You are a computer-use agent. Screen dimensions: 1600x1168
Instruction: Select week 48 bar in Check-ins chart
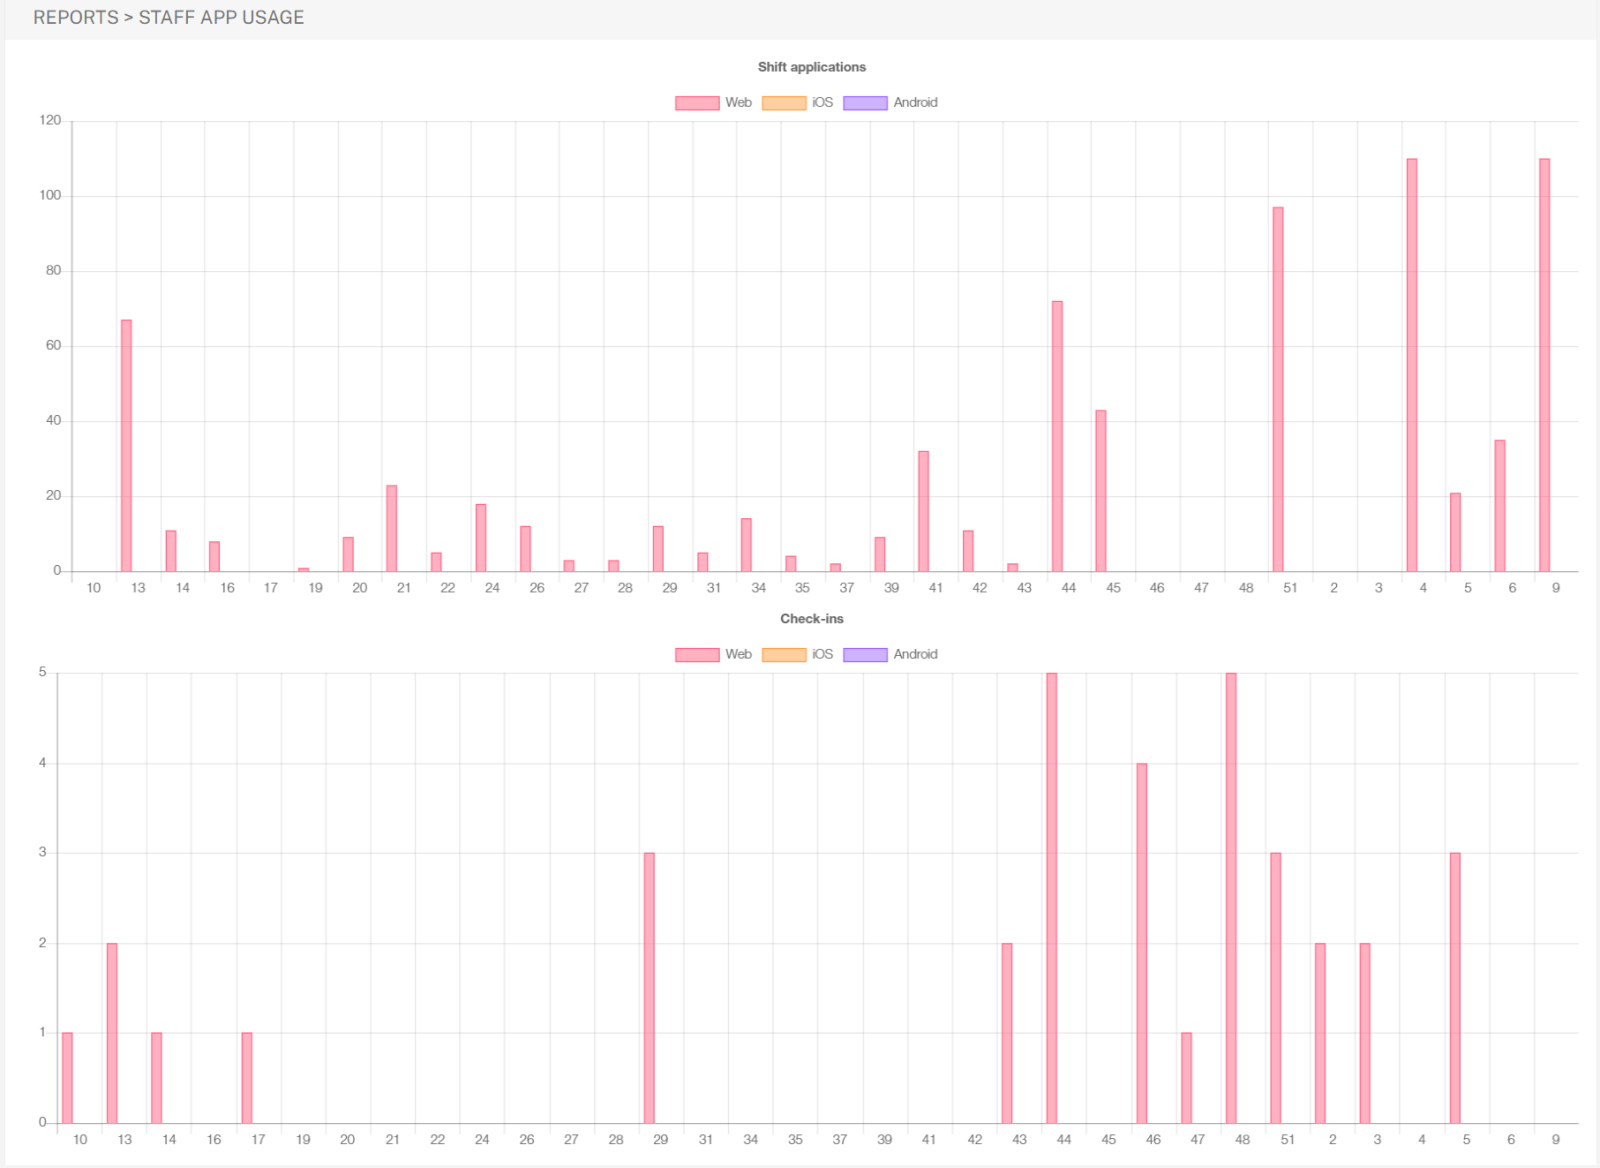[x=1231, y=898]
